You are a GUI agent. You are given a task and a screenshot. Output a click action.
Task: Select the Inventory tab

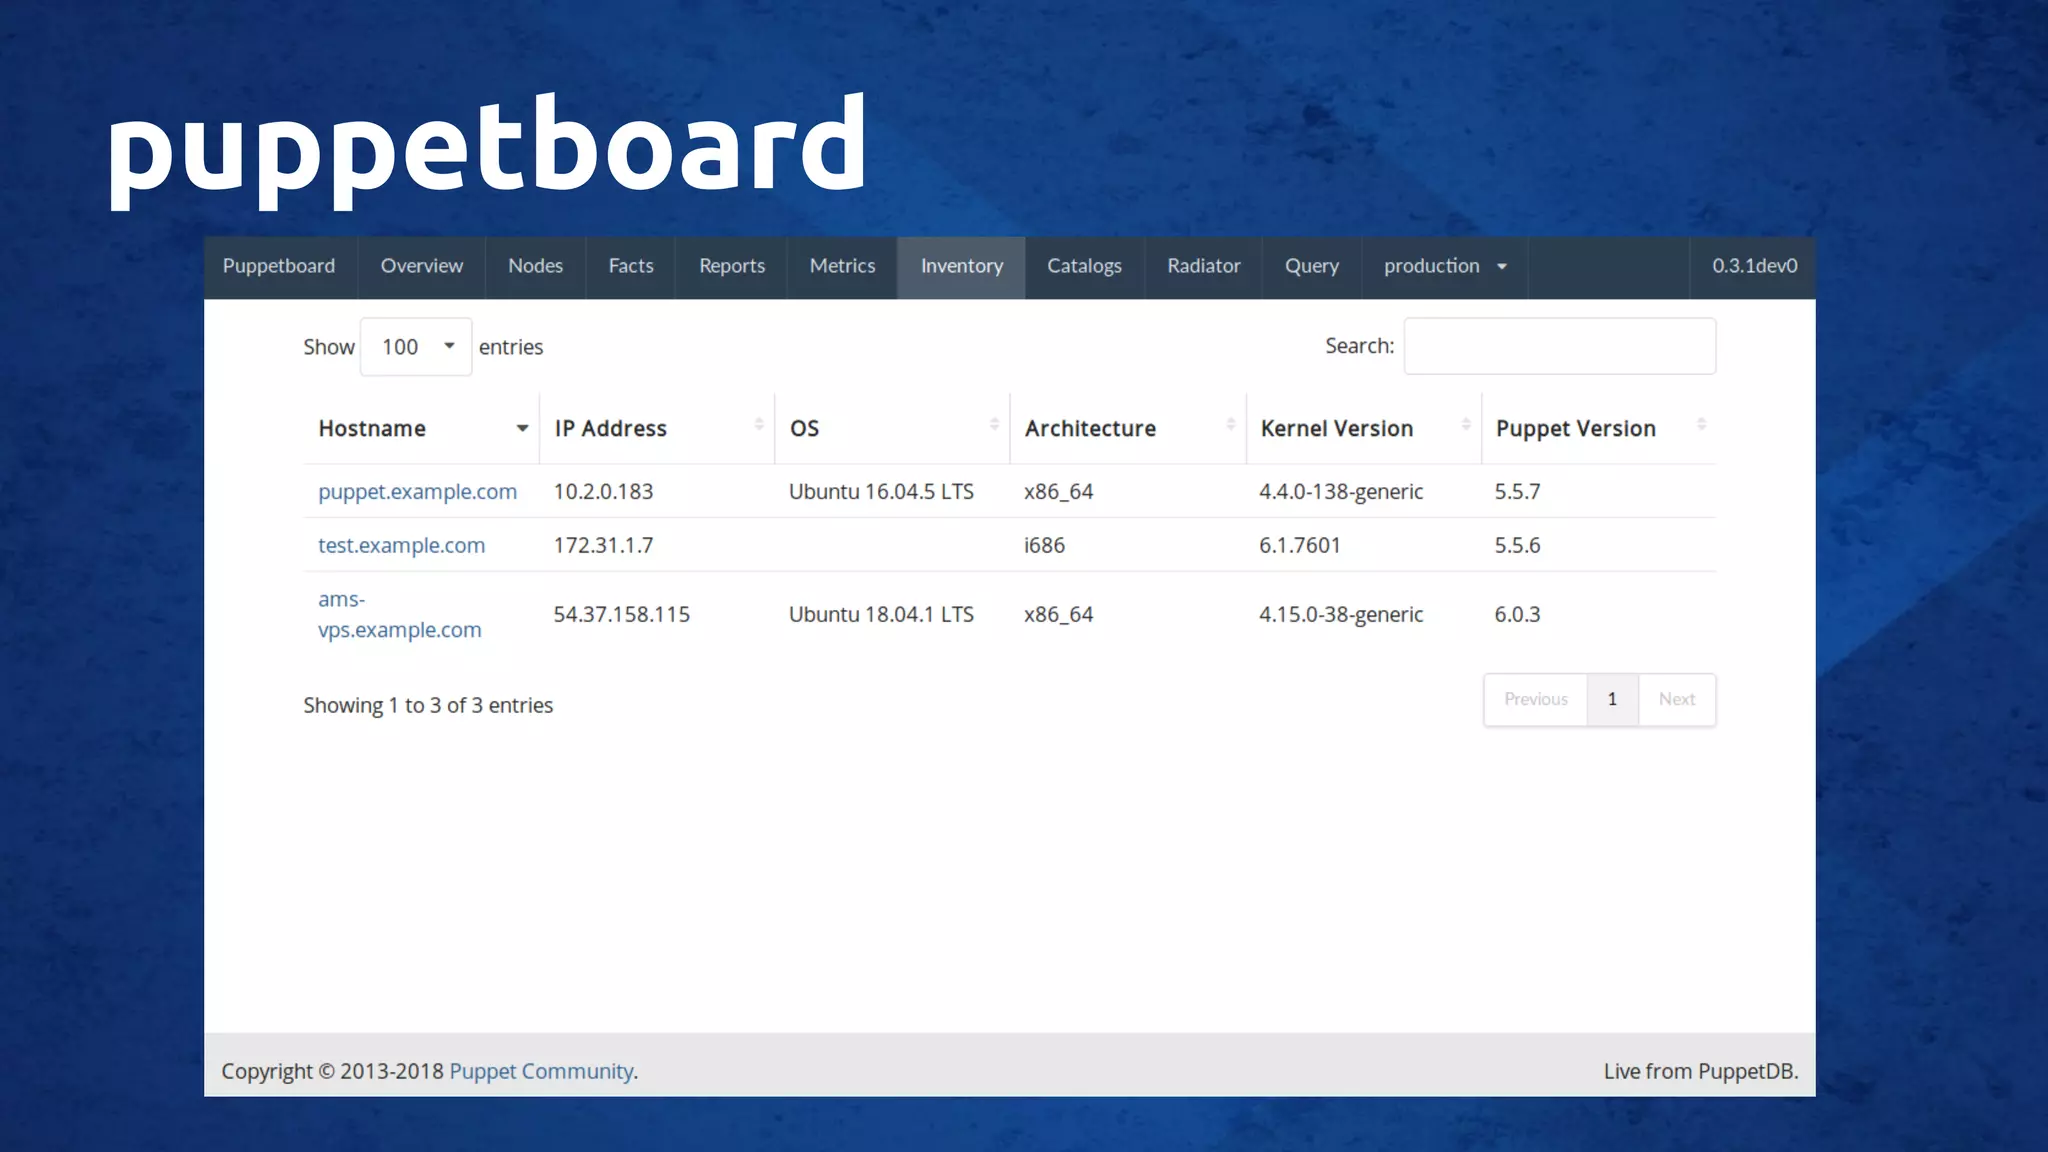pos(962,266)
